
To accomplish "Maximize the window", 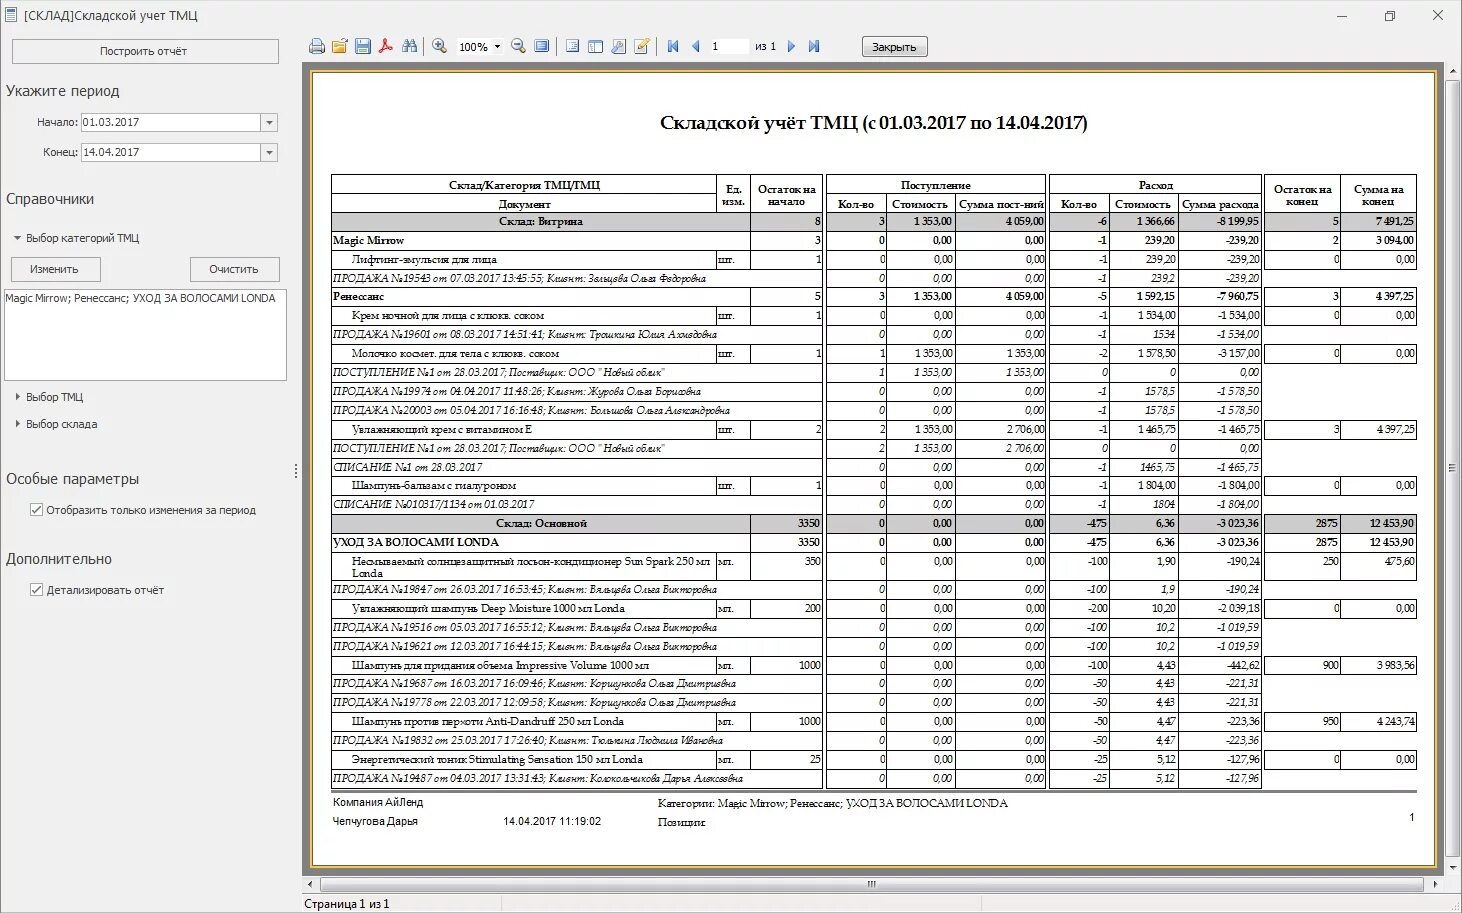I will (1389, 15).
